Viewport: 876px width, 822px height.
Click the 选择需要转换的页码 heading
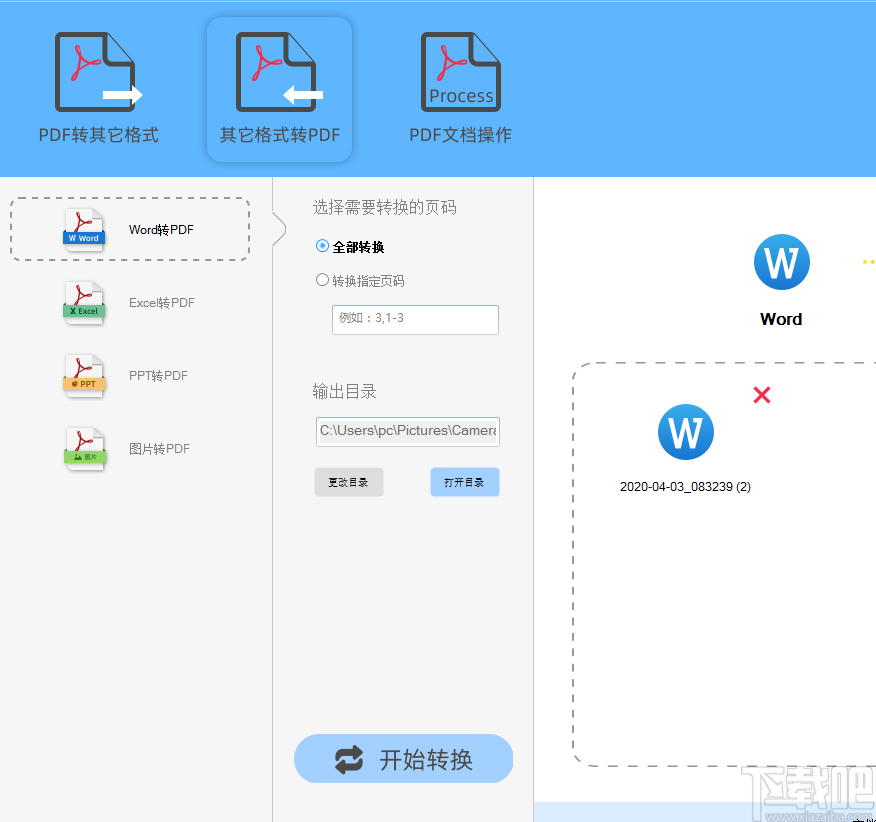(x=384, y=207)
